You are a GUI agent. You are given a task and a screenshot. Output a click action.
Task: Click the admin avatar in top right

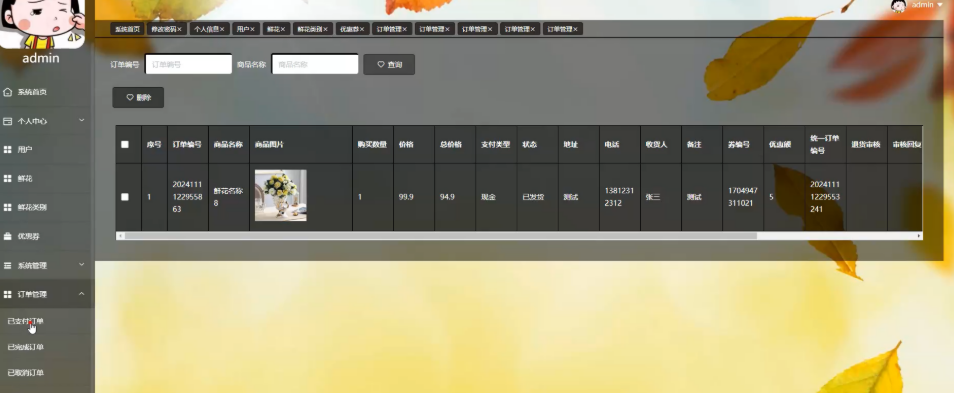pyautogui.click(x=899, y=5)
